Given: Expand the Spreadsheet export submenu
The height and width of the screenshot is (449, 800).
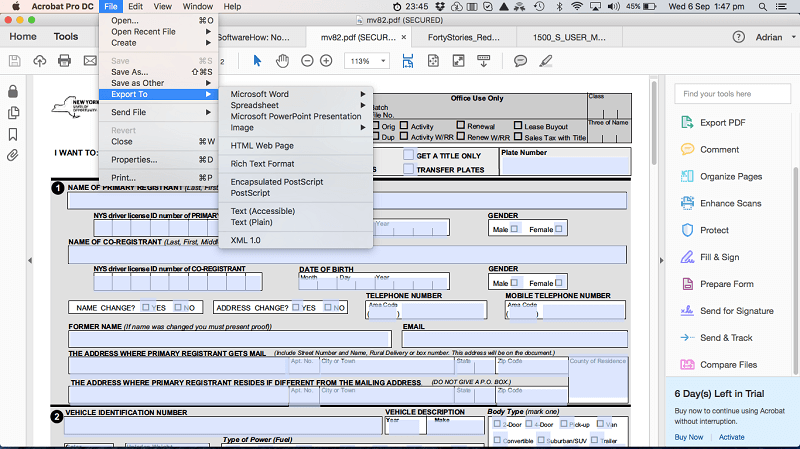Looking at the screenshot, I should tap(296, 105).
